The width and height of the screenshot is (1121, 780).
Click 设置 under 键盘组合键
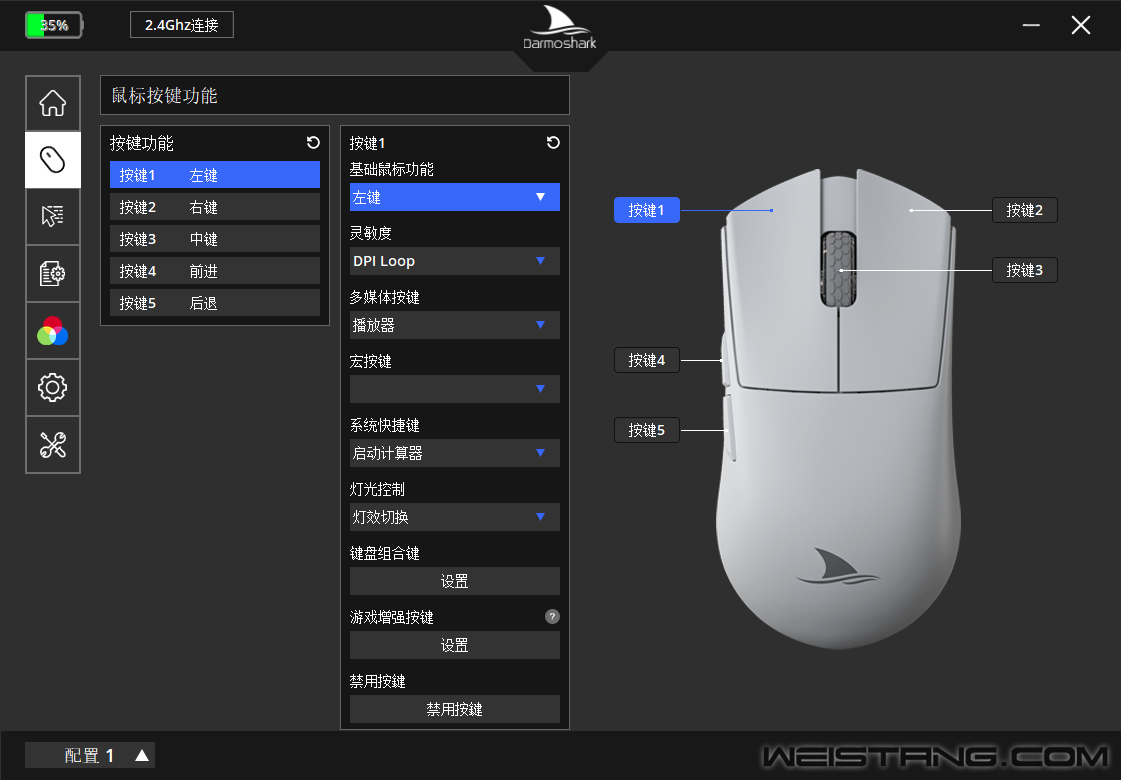pyautogui.click(x=455, y=581)
